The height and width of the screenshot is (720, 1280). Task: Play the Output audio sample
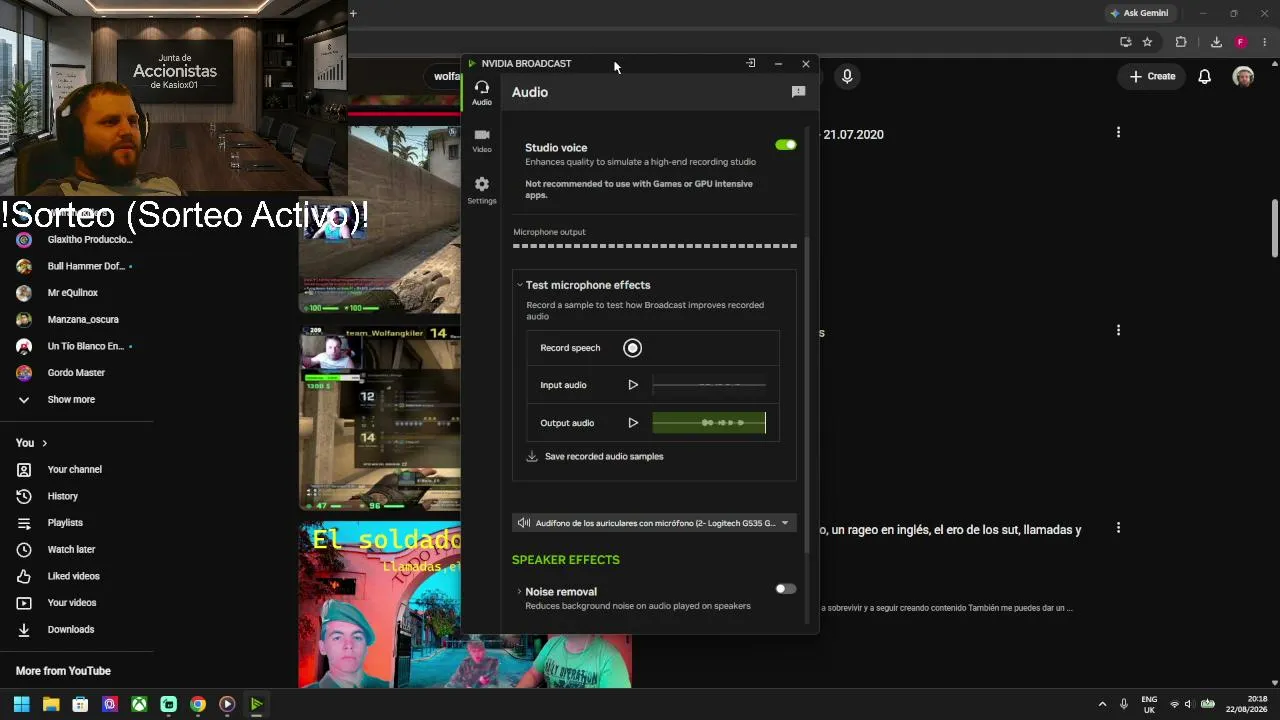tap(633, 423)
